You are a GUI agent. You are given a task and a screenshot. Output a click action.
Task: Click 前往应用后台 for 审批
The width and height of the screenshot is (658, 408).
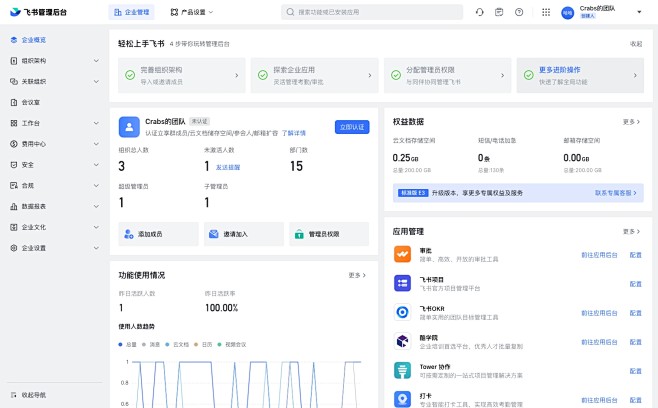point(599,255)
